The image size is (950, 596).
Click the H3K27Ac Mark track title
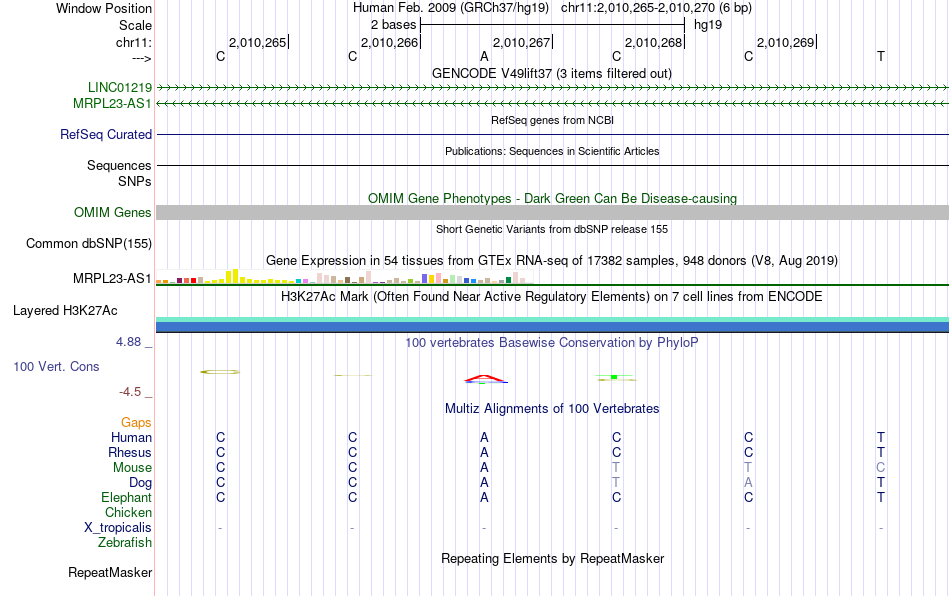552,296
